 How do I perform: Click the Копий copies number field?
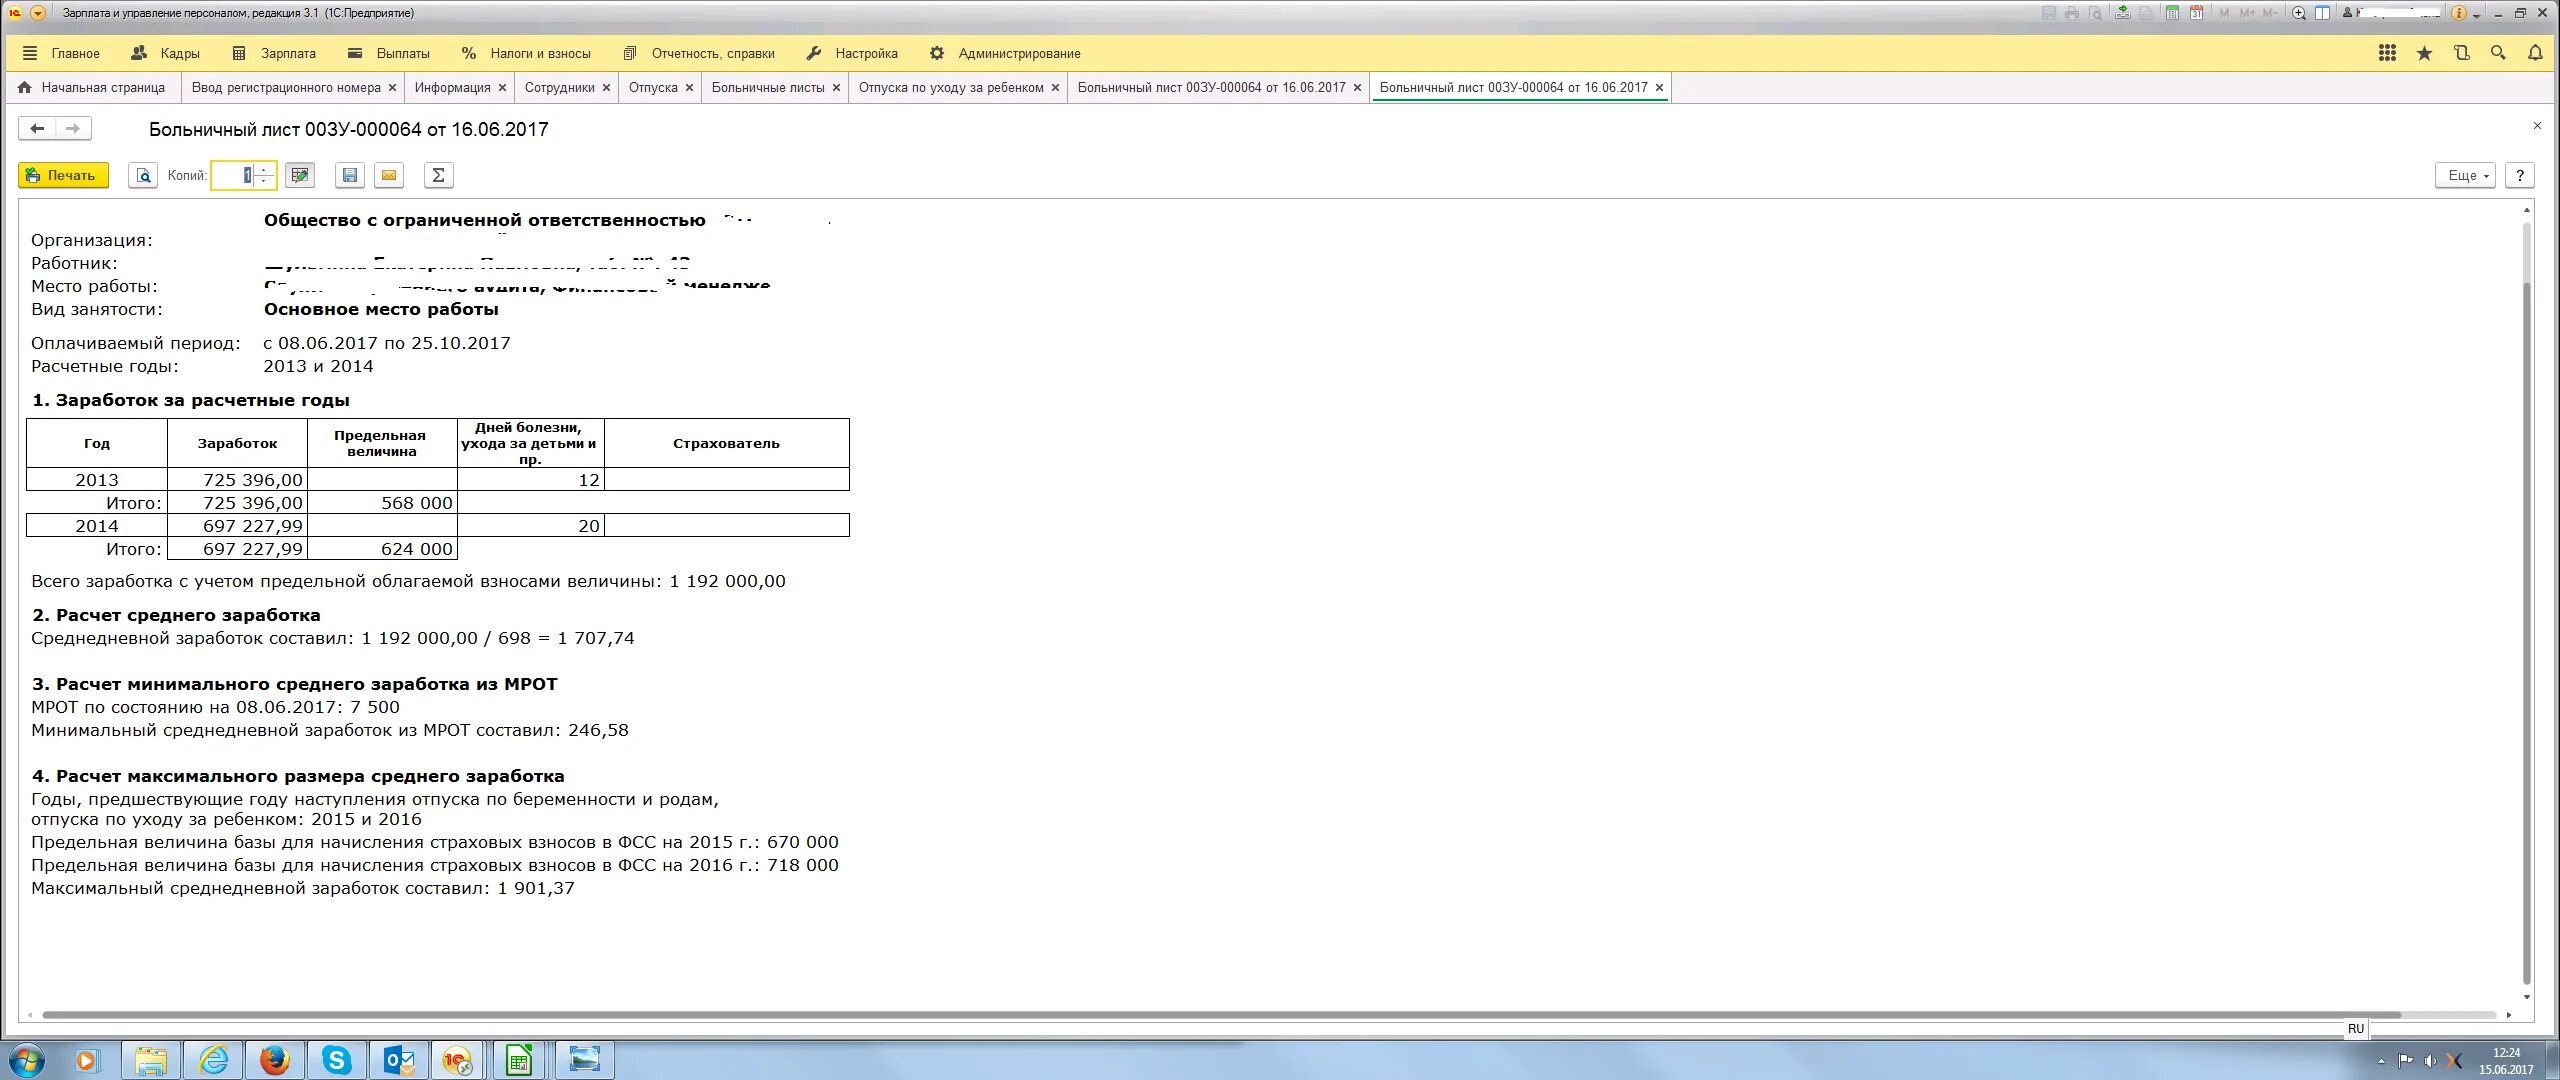(x=232, y=175)
